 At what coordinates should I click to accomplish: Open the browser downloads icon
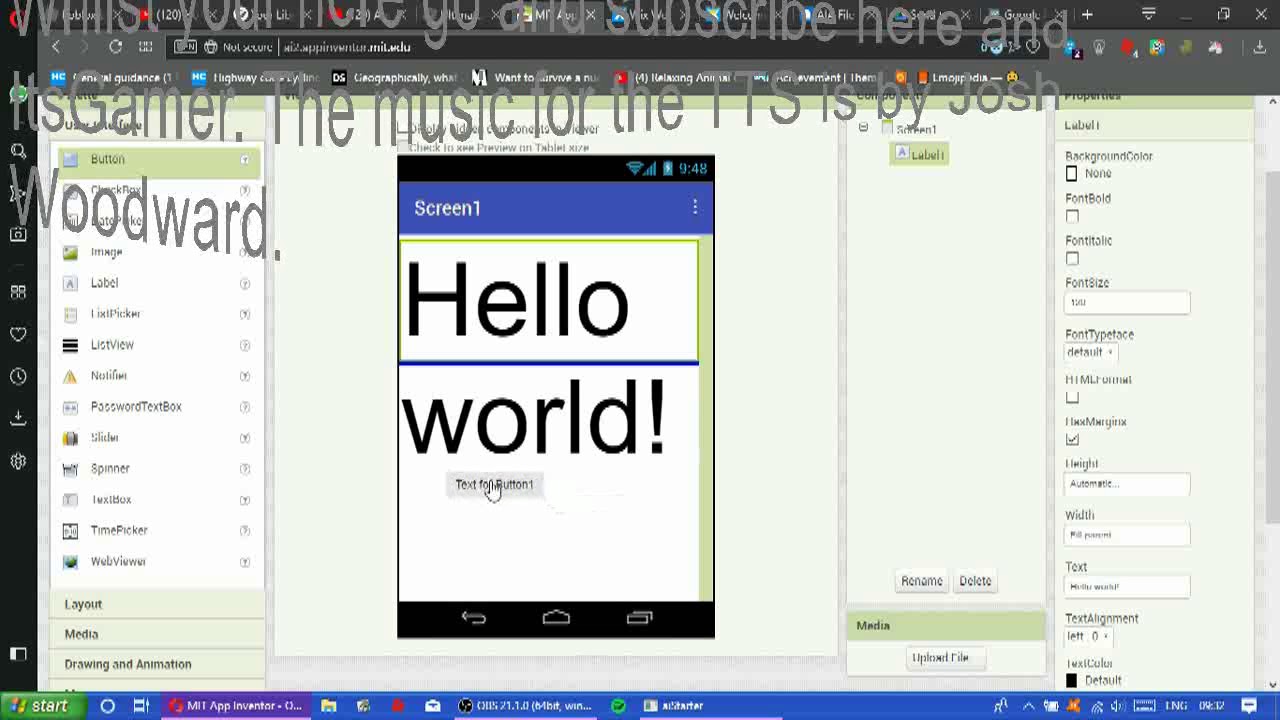tap(1259, 47)
